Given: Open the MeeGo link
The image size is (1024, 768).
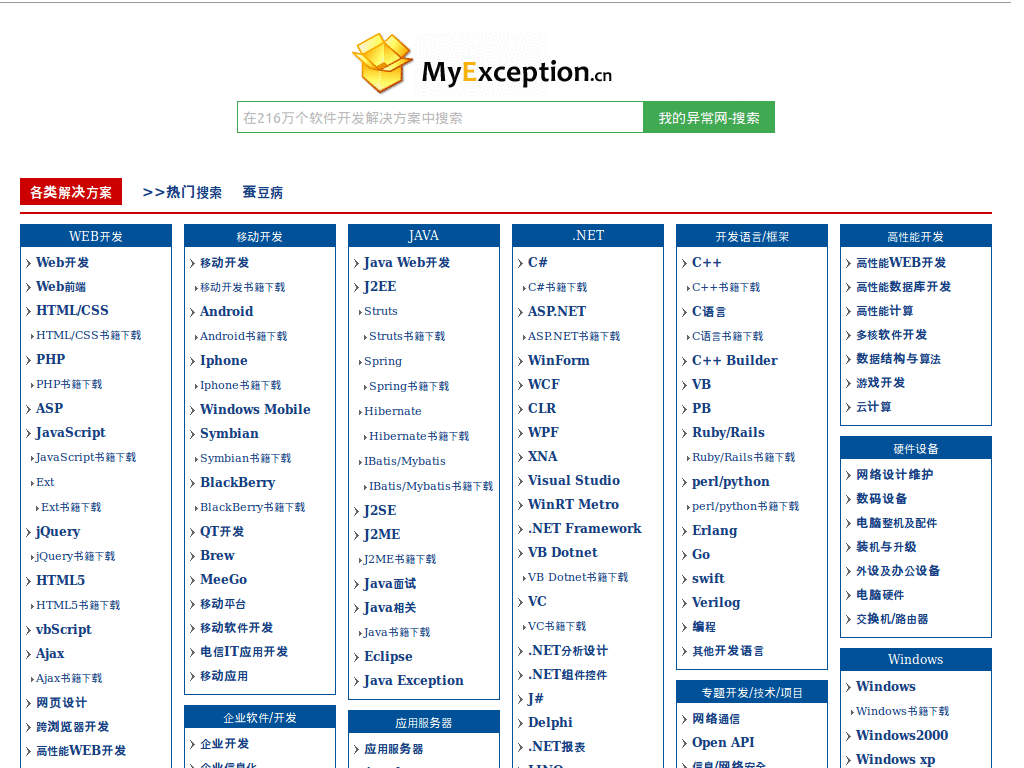Looking at the screenshot, I should coord(223,580).
